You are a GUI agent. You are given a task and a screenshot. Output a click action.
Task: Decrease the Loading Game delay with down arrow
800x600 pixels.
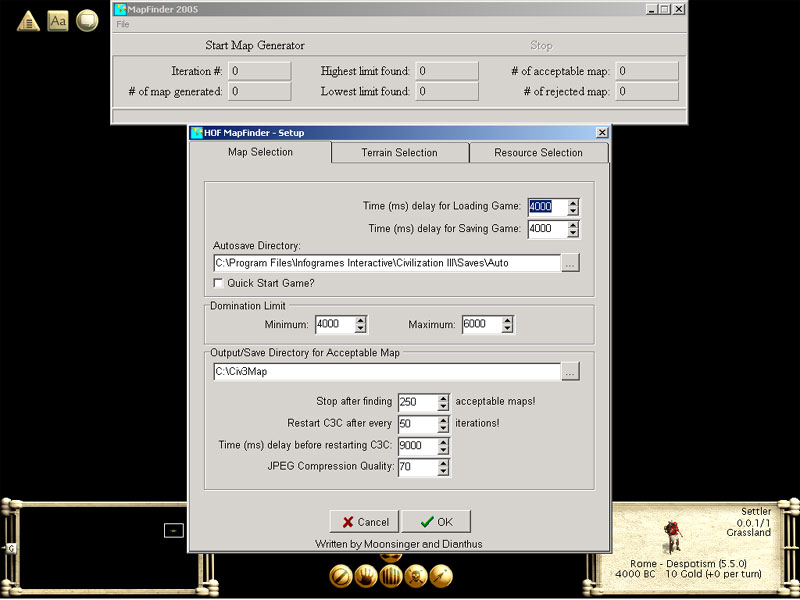click(573, 211)
